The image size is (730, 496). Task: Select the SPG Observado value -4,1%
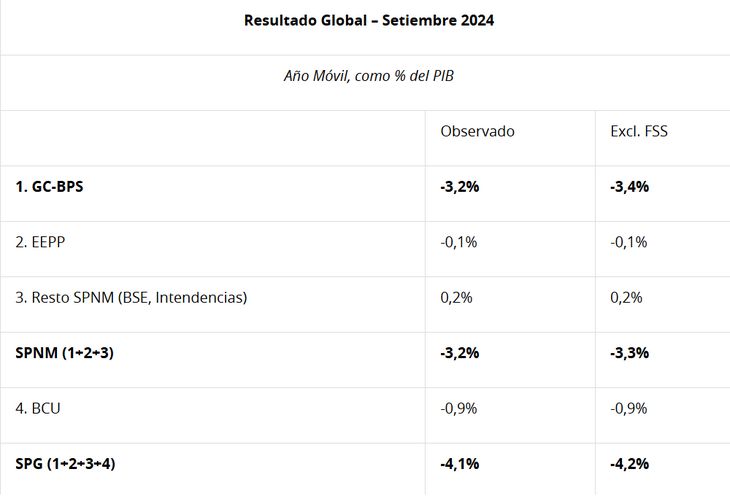tap(460, 464)
